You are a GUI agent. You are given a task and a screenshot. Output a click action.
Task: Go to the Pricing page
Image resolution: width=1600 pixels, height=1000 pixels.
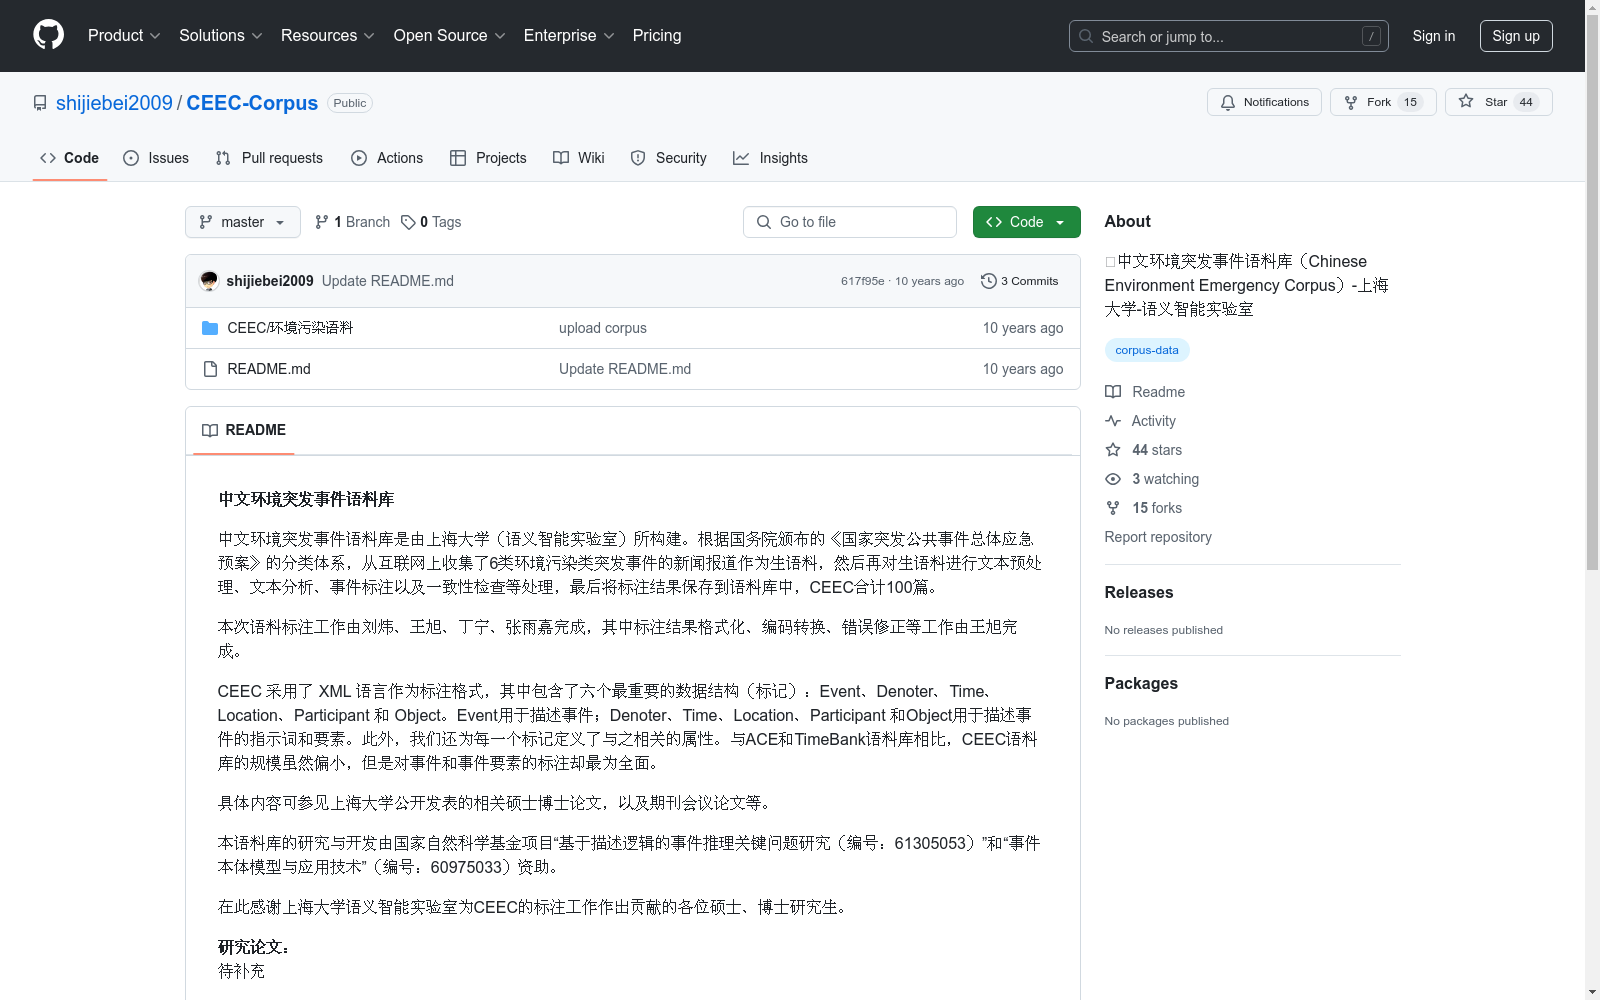[x=657, y=35]
